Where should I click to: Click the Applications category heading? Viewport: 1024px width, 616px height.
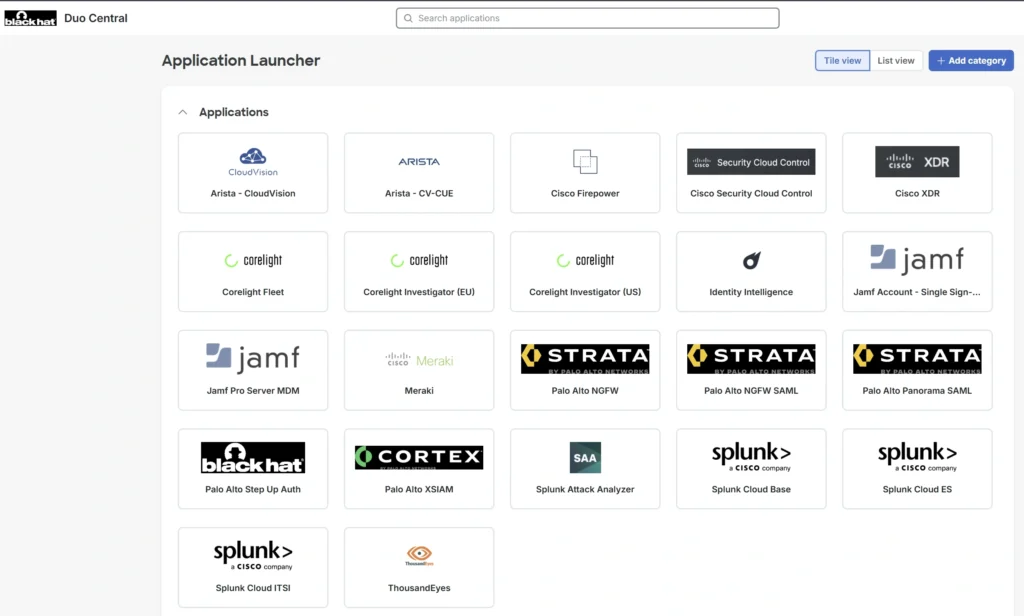point(234,112)
